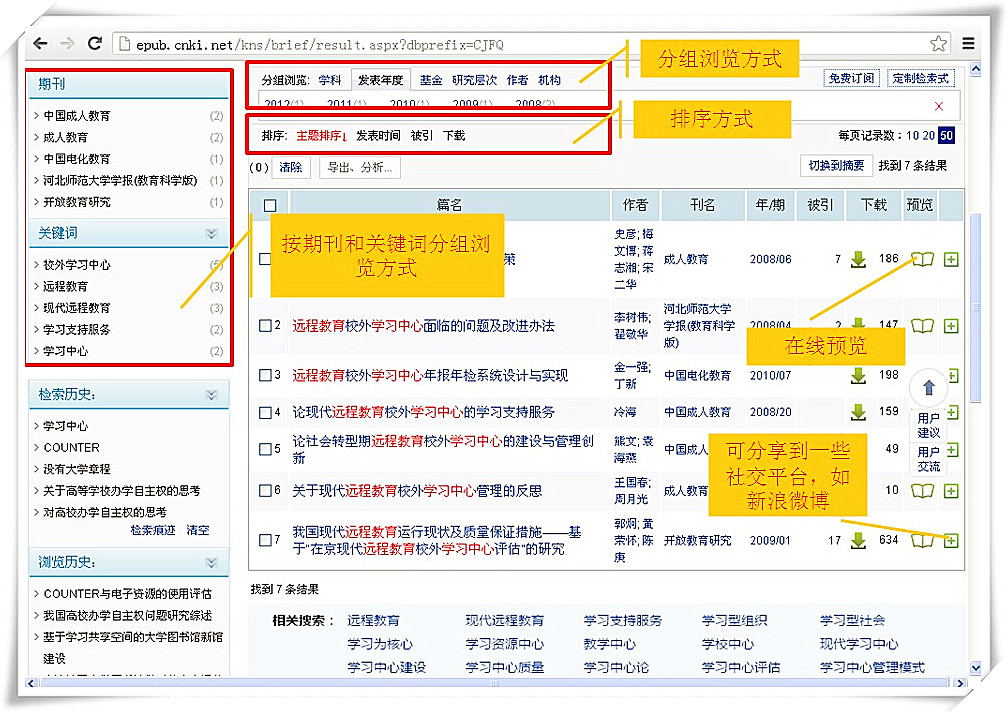Check the box for article 6
The height and width of the screenshot is (712, 1008).
[265, 491]
